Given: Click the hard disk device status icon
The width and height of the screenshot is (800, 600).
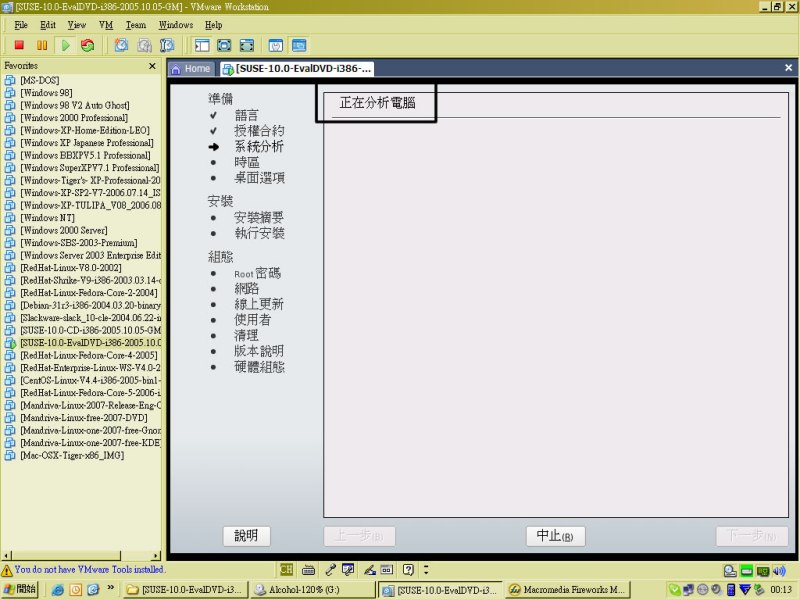Looking at the screenshot, I should (730, 571).
